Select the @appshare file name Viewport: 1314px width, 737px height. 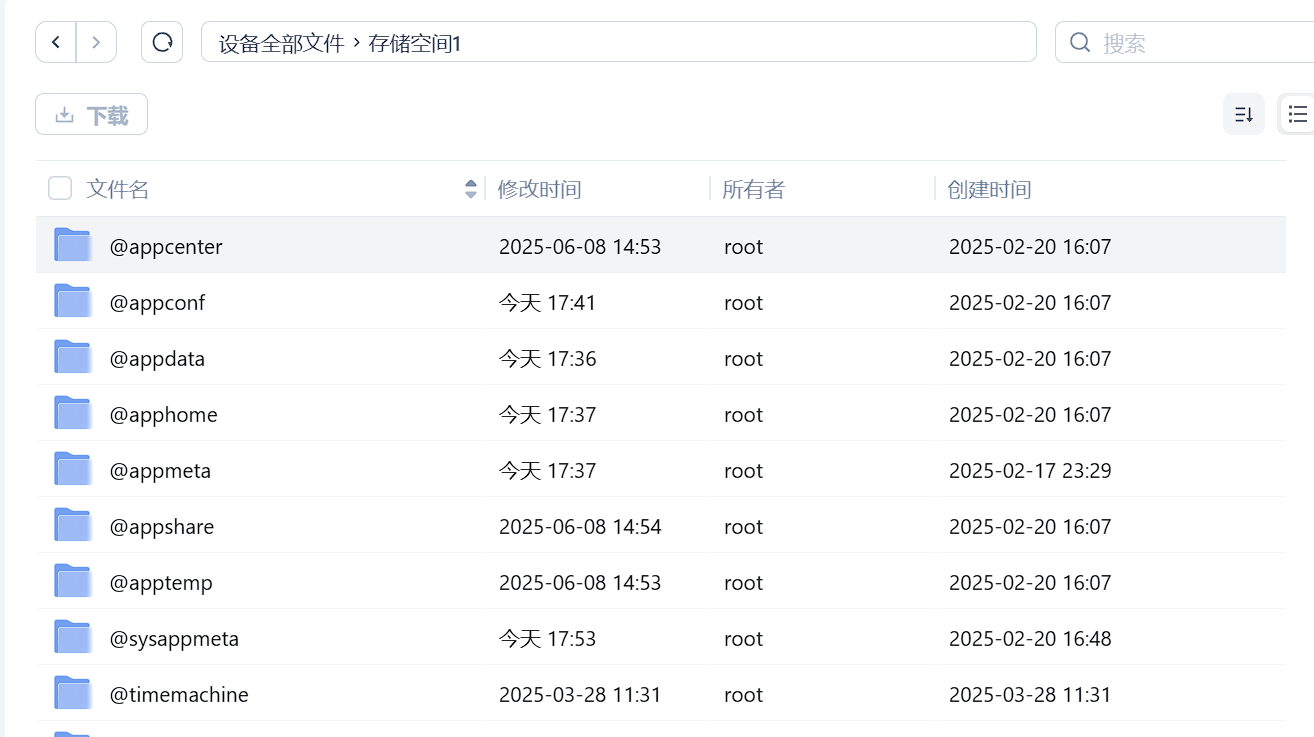coord(161,526)
